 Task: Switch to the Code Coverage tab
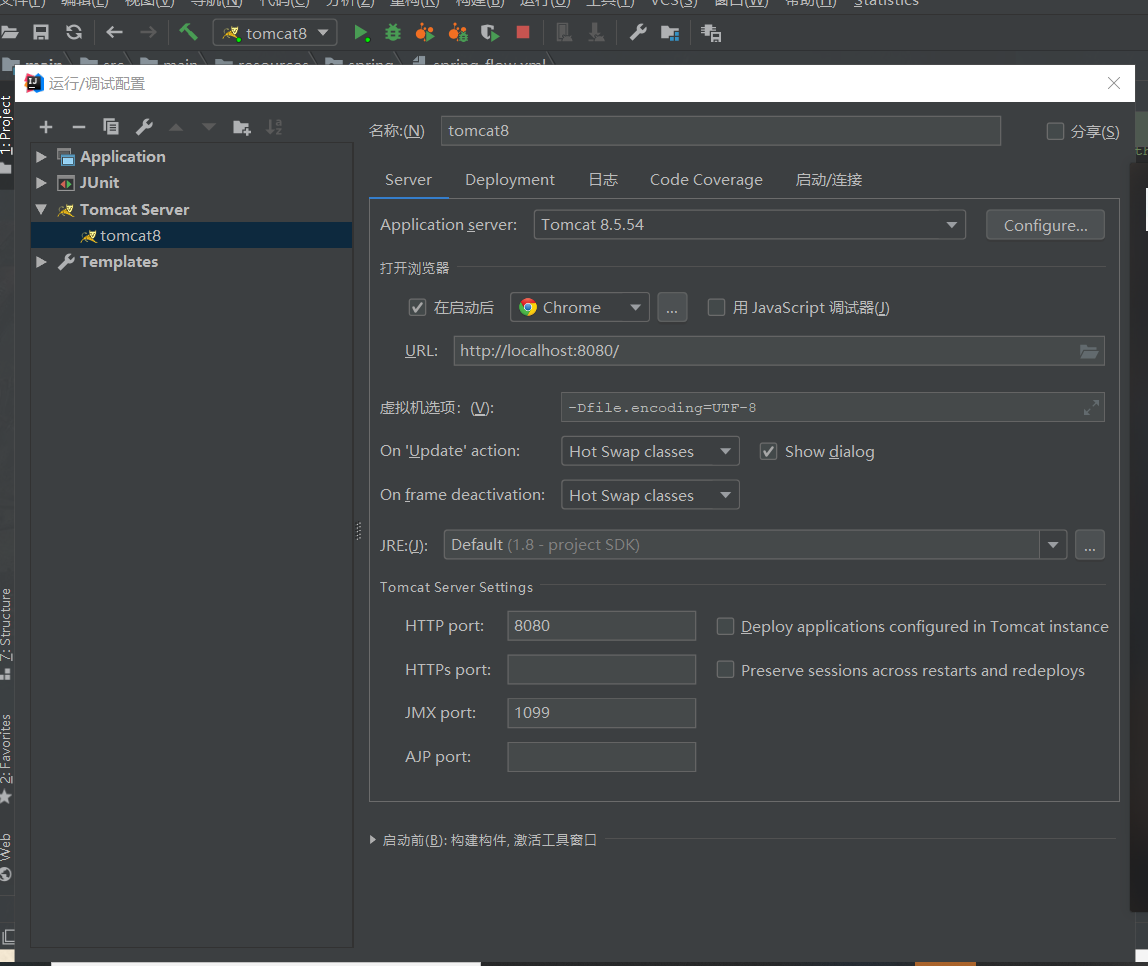[707, 180]
